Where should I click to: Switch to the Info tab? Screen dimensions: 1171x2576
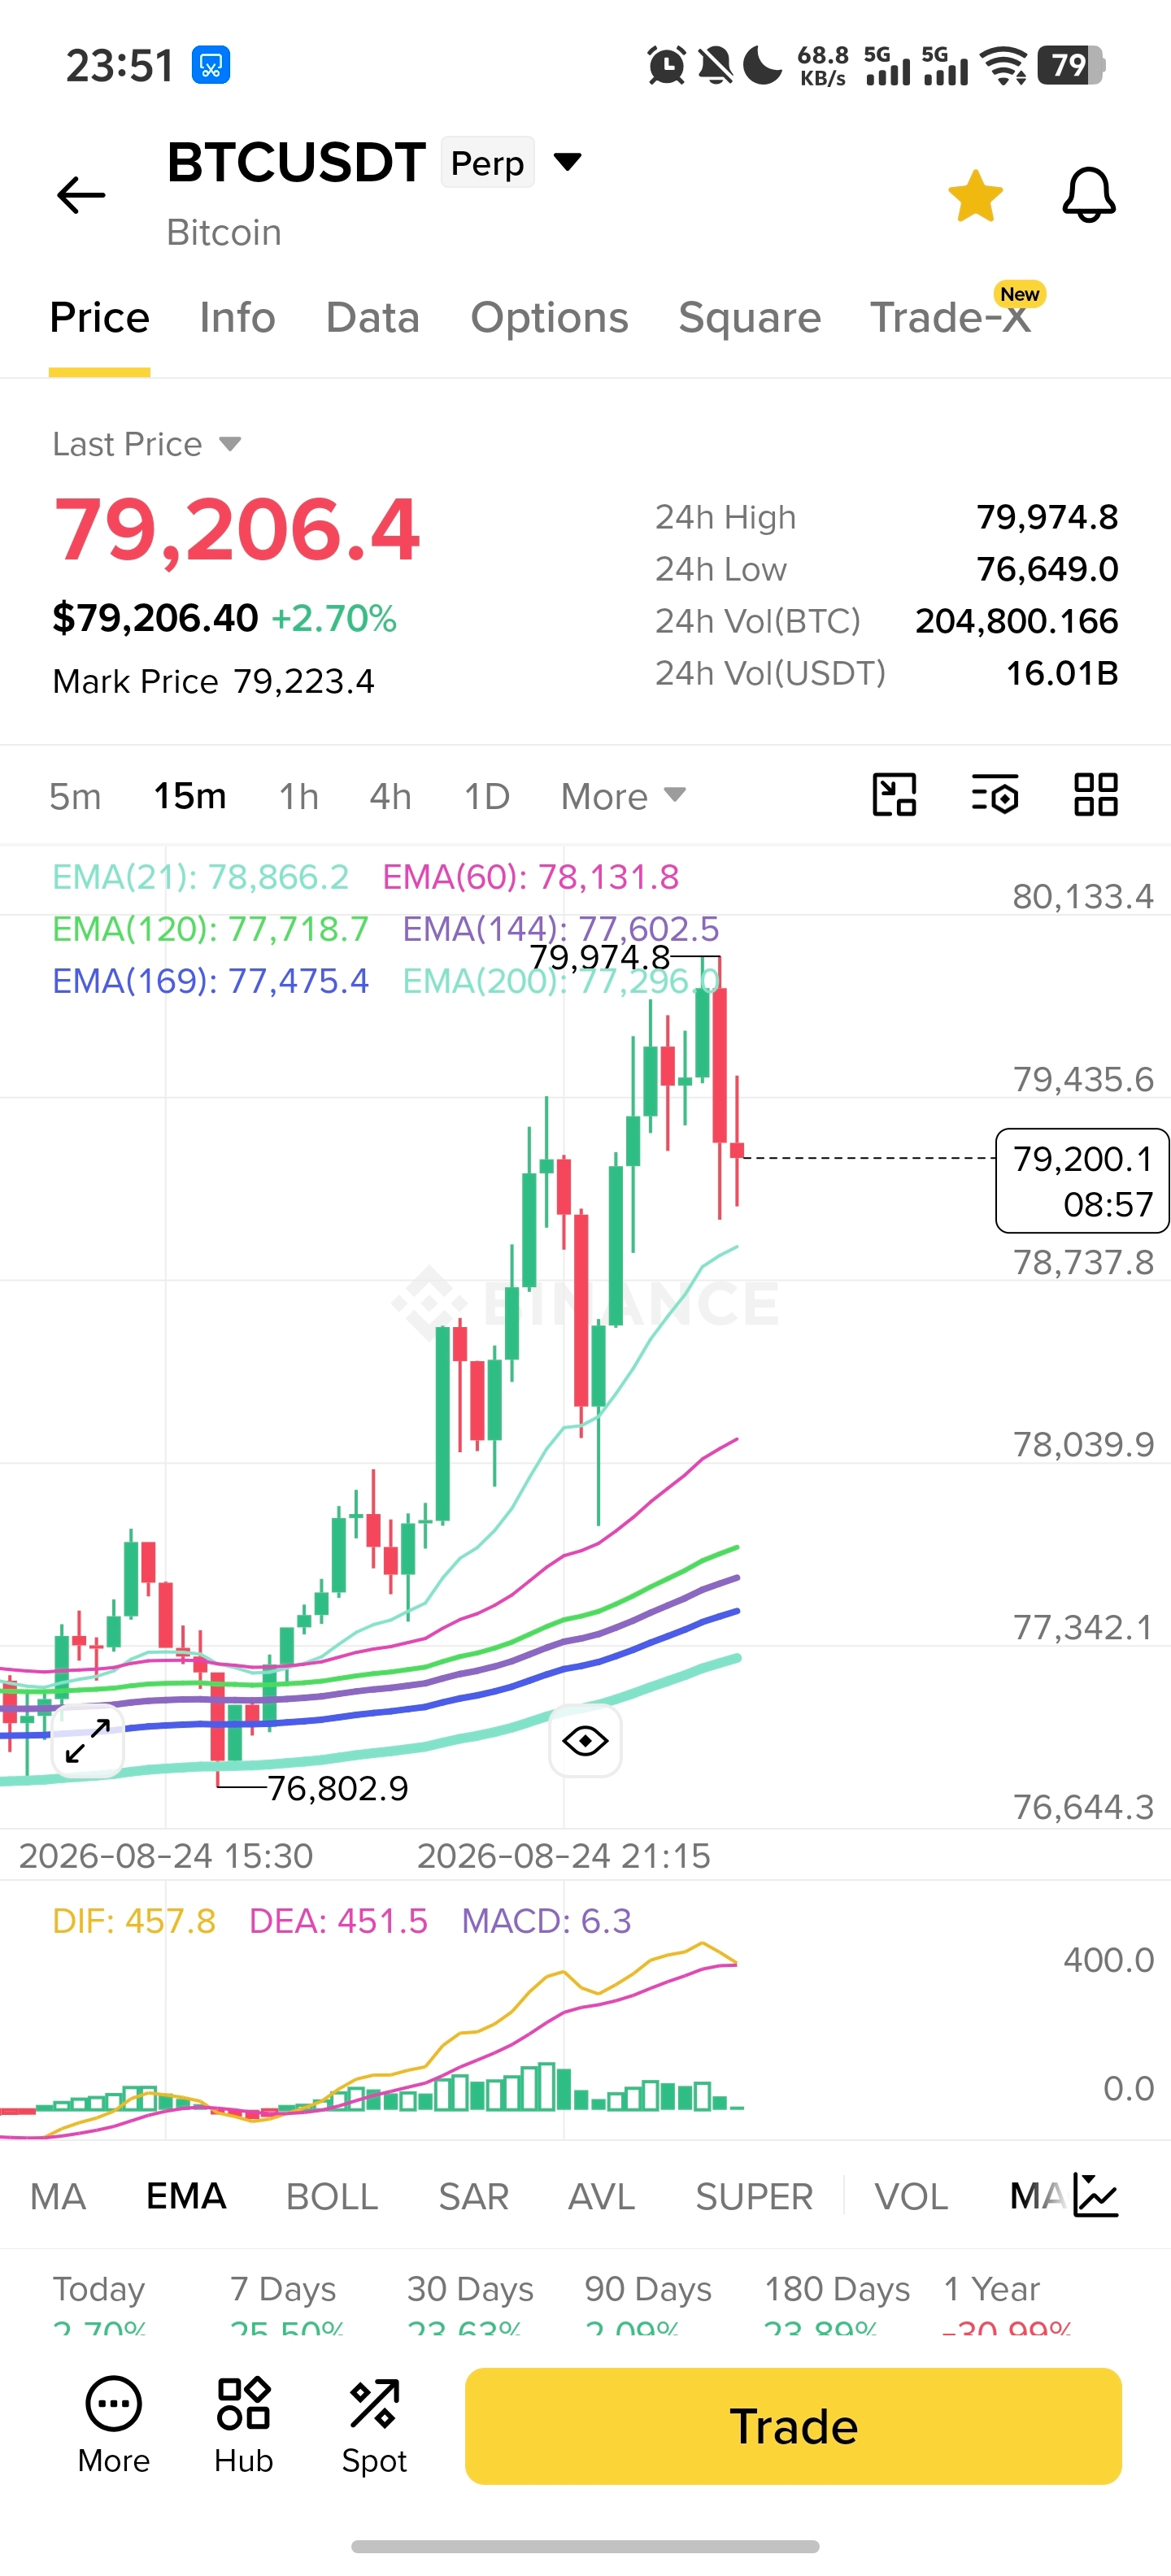(237, 318)
